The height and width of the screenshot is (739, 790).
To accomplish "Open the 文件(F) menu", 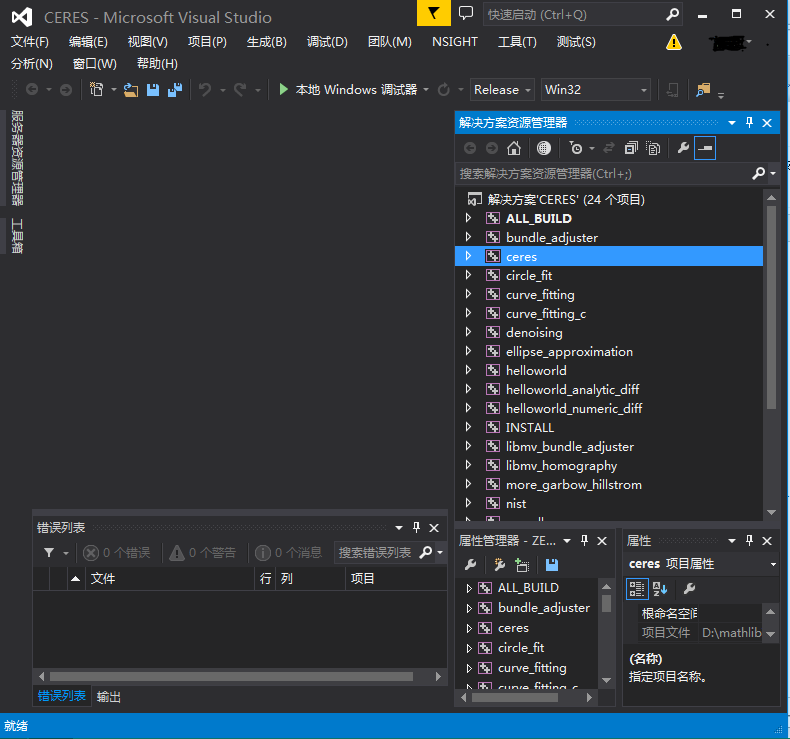I will [30, 42].
